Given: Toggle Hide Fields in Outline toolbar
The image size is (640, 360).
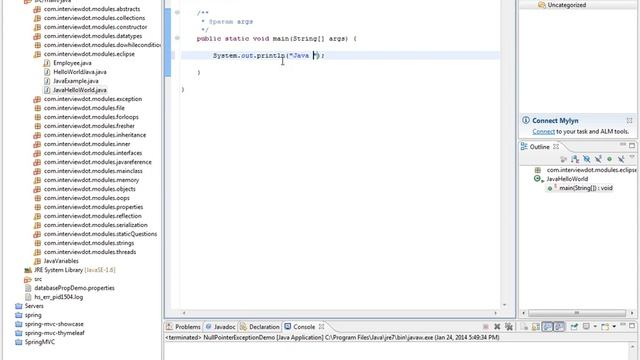Looking at the screenshot, I should pos(587,159).
